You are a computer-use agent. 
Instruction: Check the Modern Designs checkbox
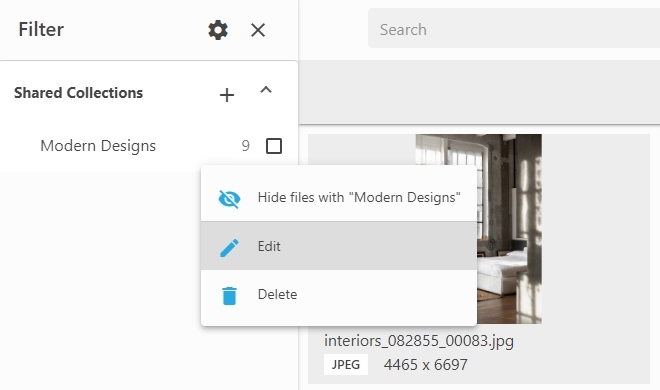tap(274, 146)
